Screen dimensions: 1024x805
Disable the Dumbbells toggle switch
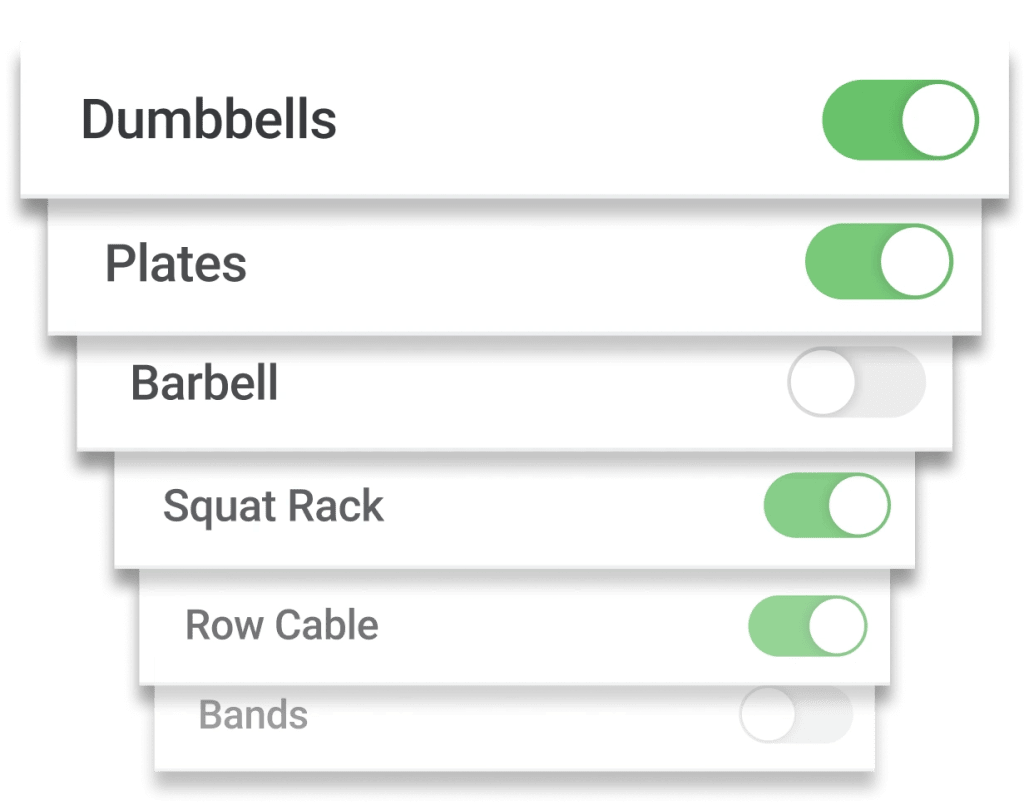pos(899,121)
